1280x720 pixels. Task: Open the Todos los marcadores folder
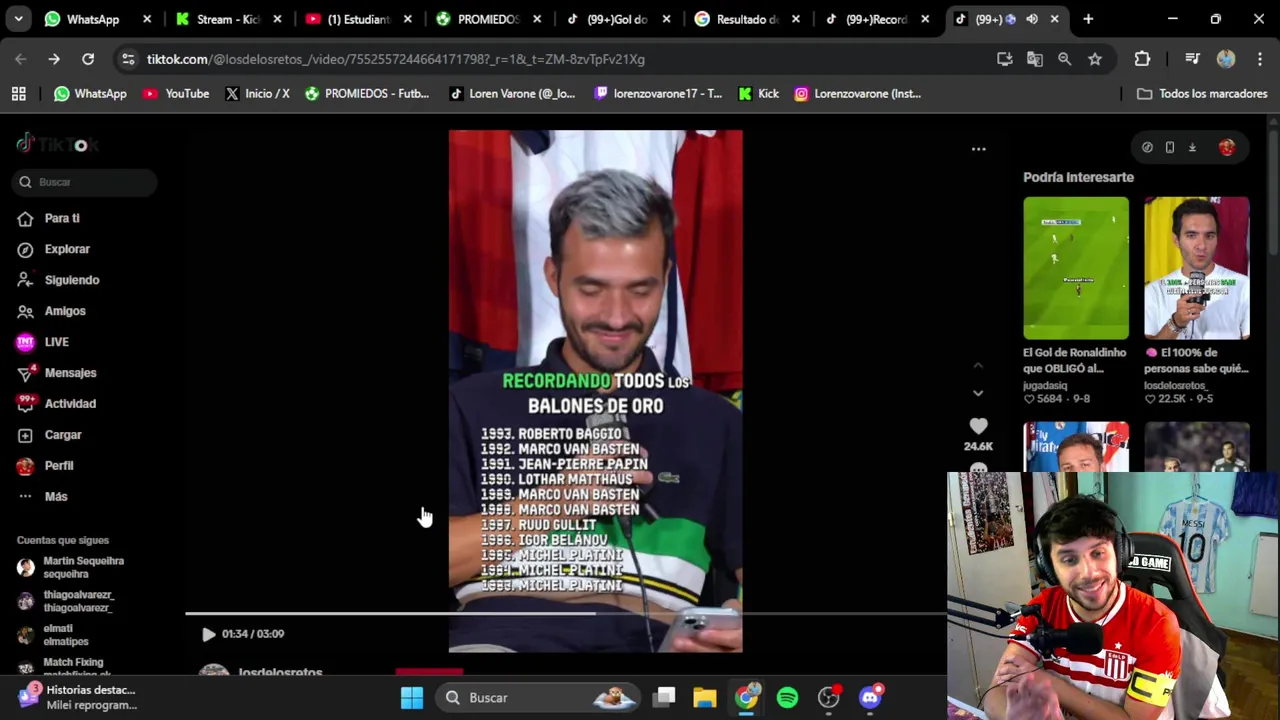click(1202, 94)
